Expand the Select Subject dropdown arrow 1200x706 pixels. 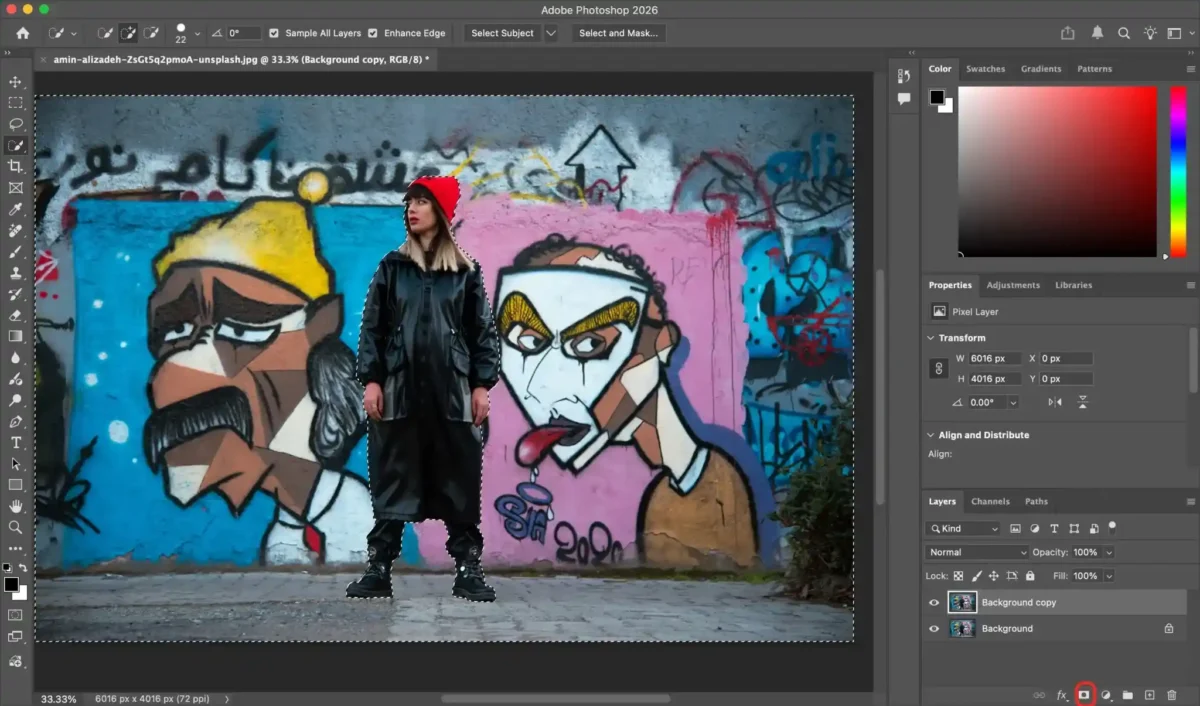[551, 33]
